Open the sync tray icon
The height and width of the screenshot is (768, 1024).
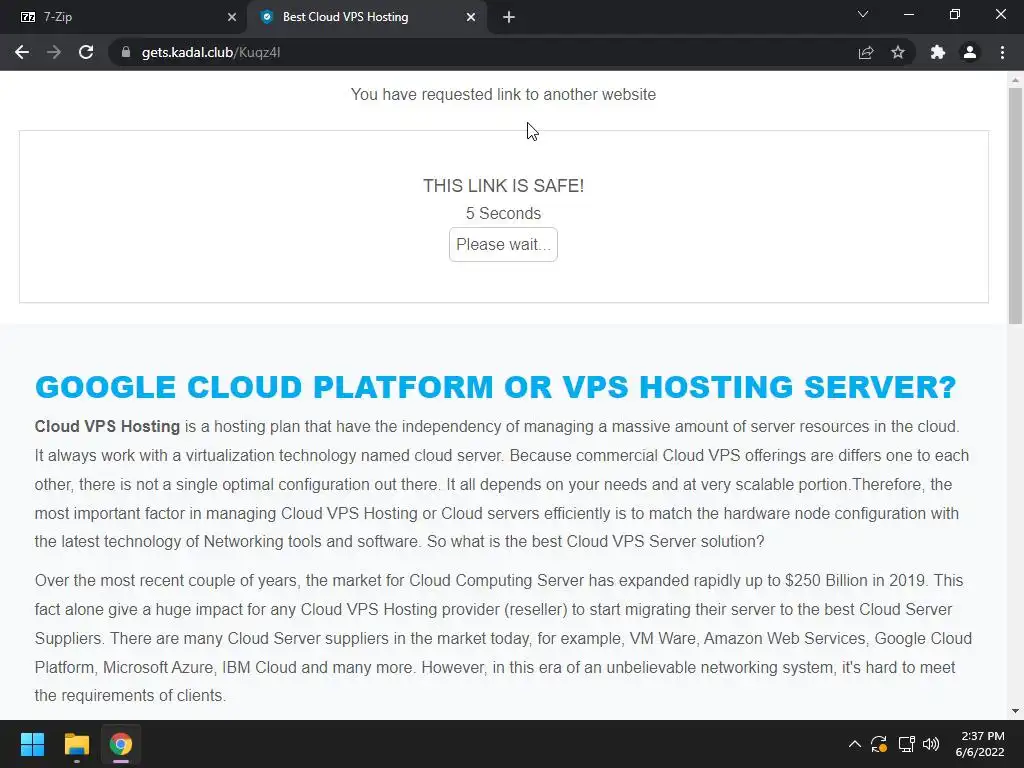[x=879, y=744]
